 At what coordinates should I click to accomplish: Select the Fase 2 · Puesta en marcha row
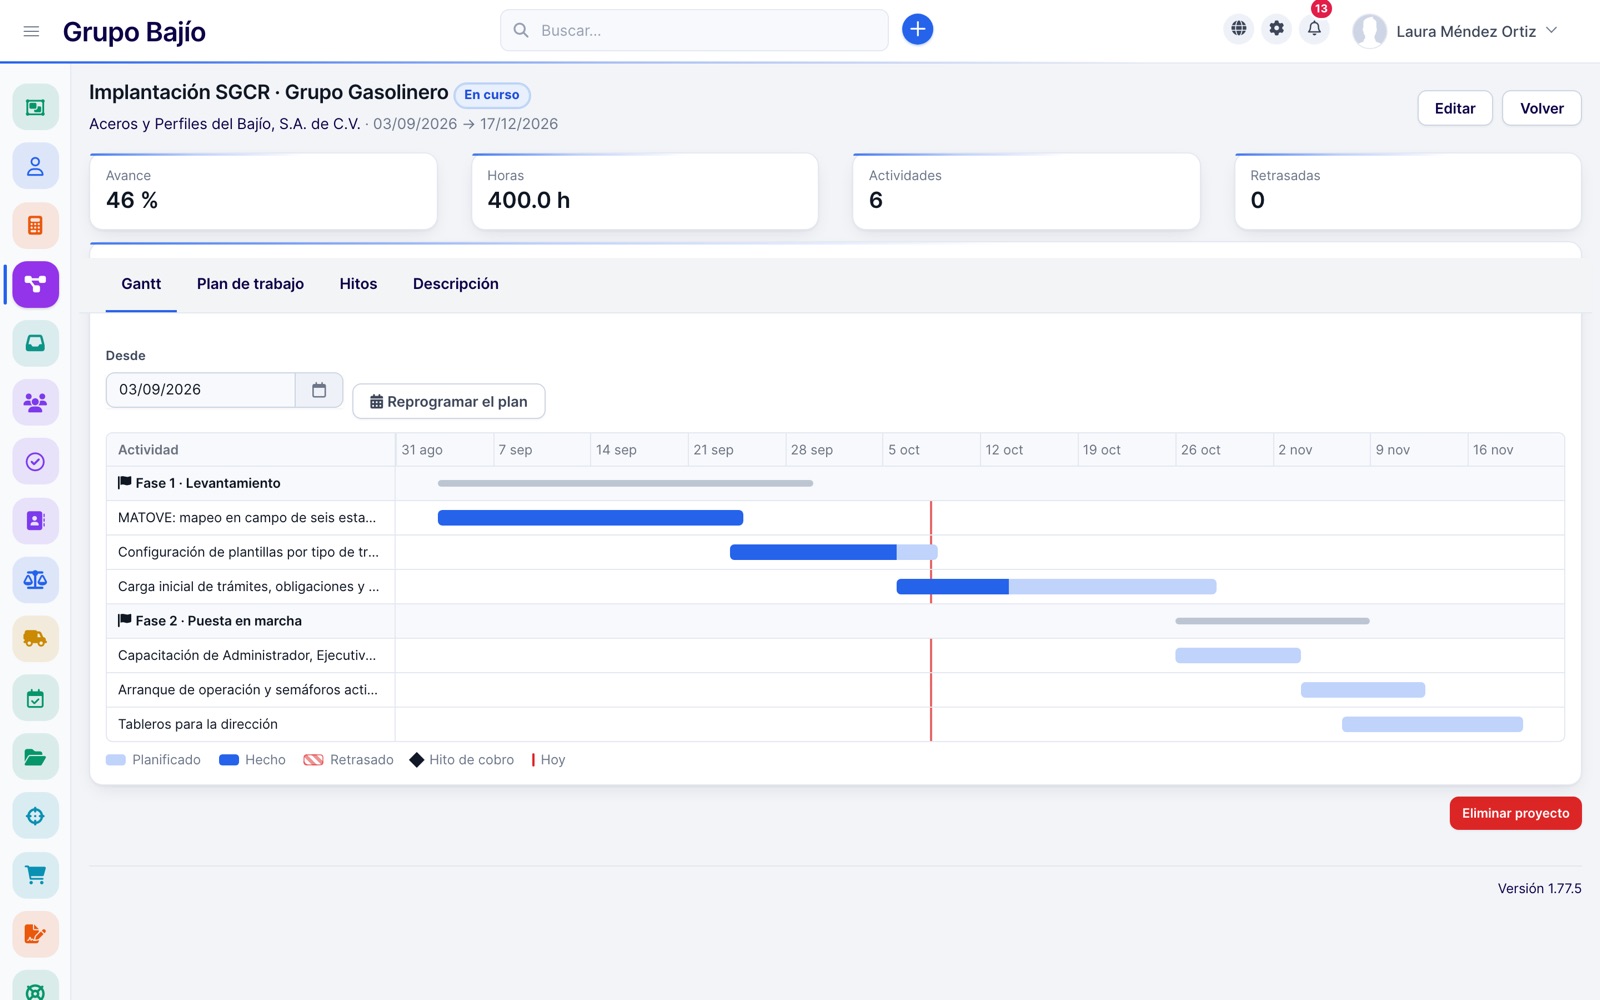(x=835, y=621)
